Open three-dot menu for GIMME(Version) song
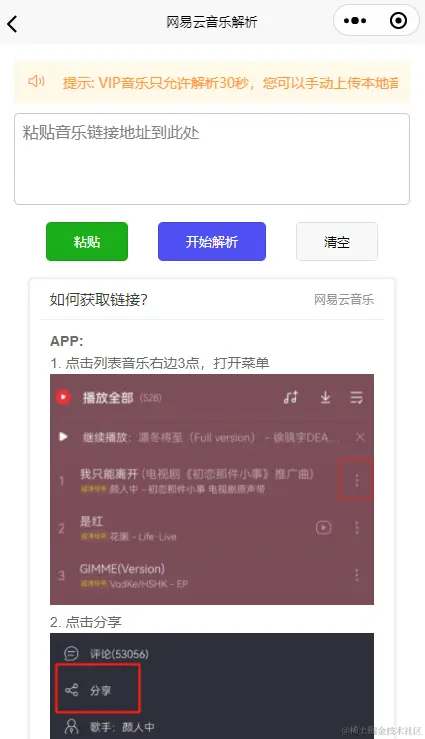 (357, 575)
